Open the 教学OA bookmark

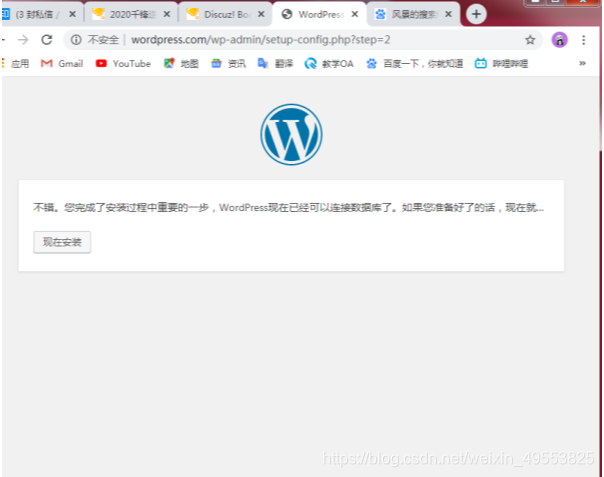coord(329,64)
